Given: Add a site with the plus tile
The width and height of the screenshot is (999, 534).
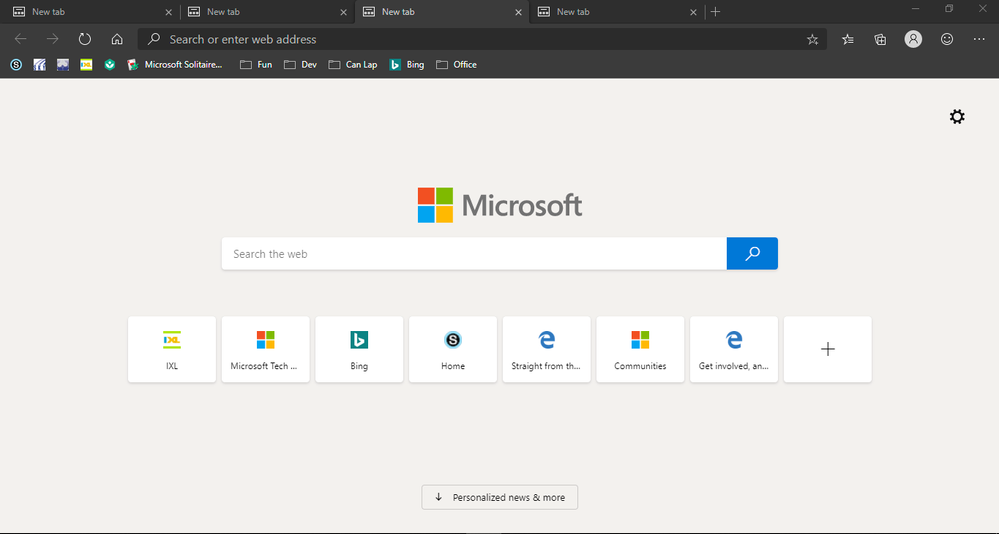Looking at the screenshot, I should click(828, 349).
